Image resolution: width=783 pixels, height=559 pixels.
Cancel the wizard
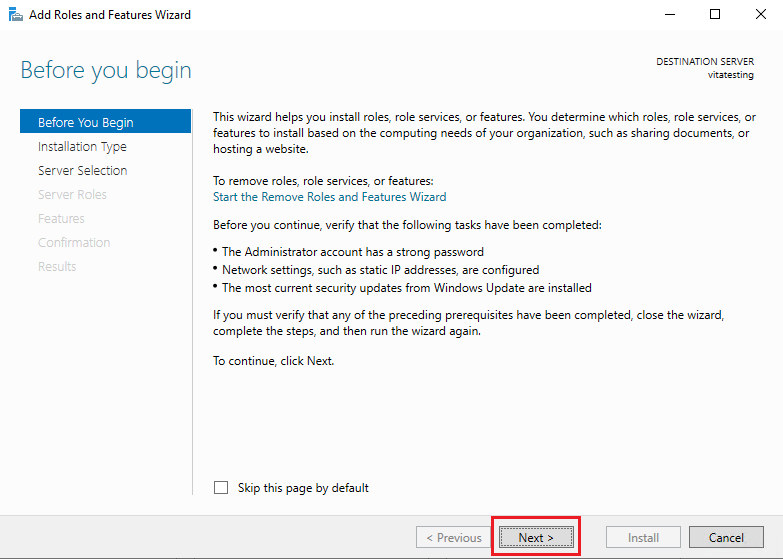click(x=726, y=538)
